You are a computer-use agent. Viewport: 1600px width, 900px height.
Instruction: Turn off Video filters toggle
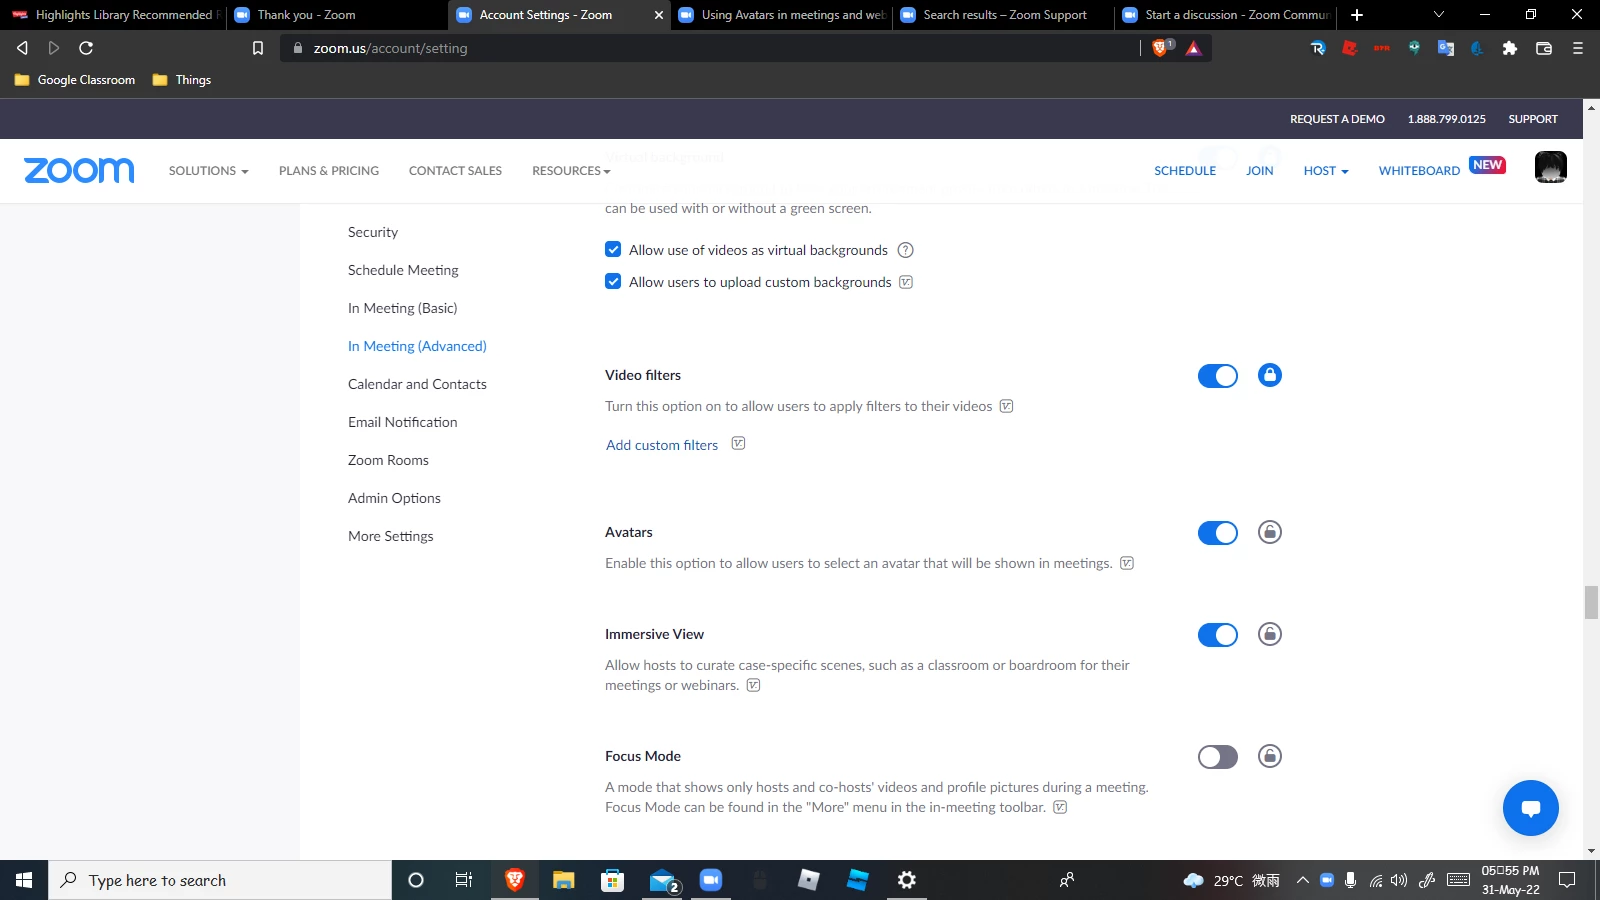(x=1218, y=376)
